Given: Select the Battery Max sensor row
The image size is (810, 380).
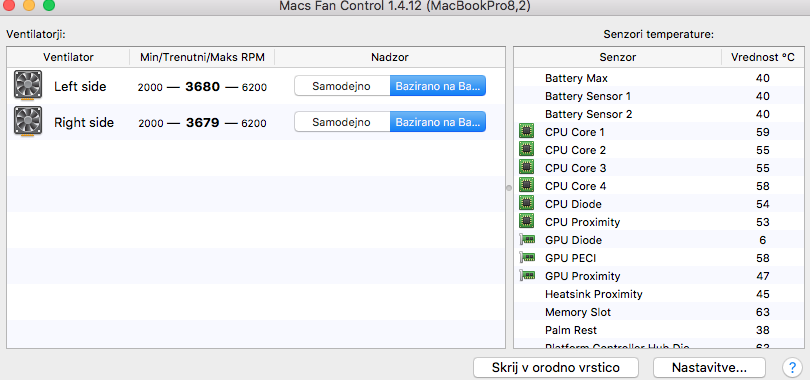Looking at the screenshot, I should pos(659,78).
